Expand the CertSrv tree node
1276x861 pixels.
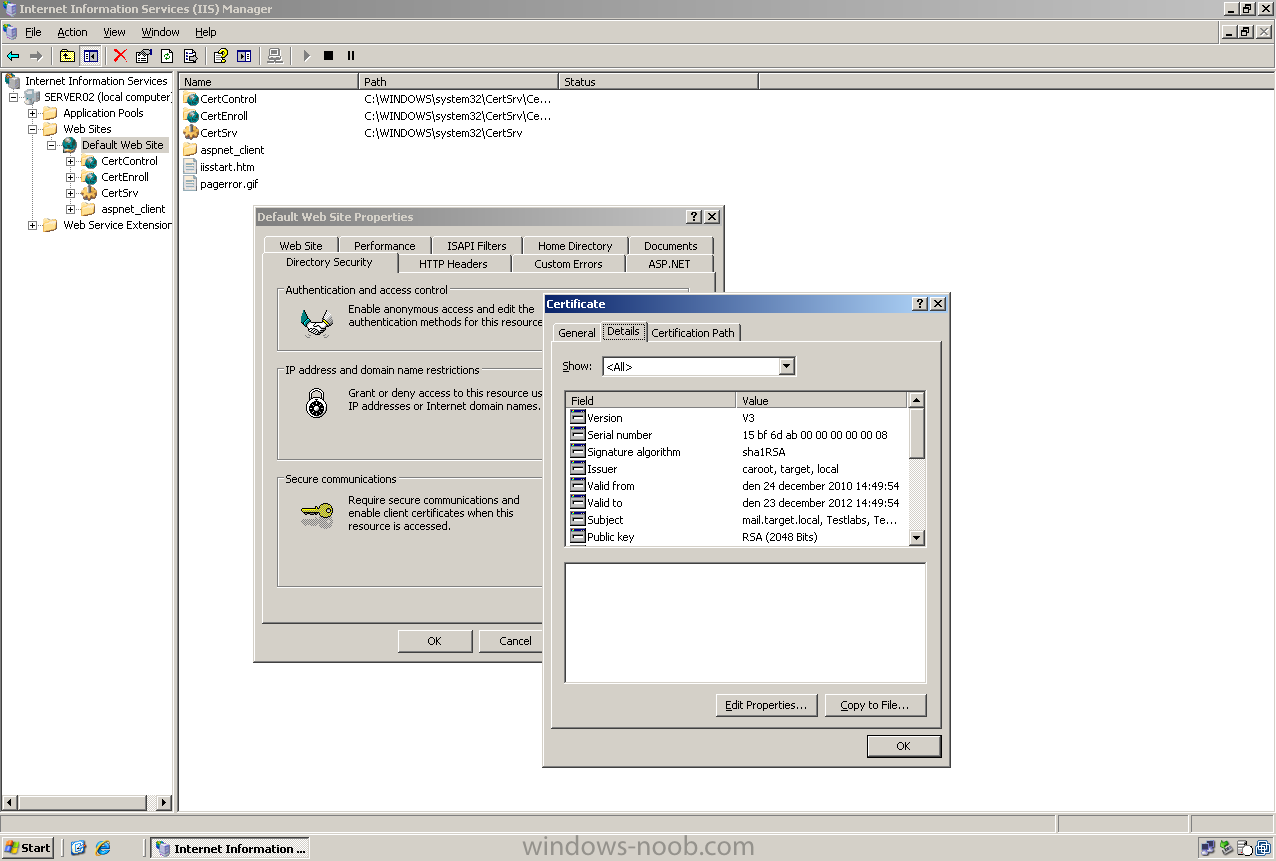pyautogui.click(x=71, y=193)
